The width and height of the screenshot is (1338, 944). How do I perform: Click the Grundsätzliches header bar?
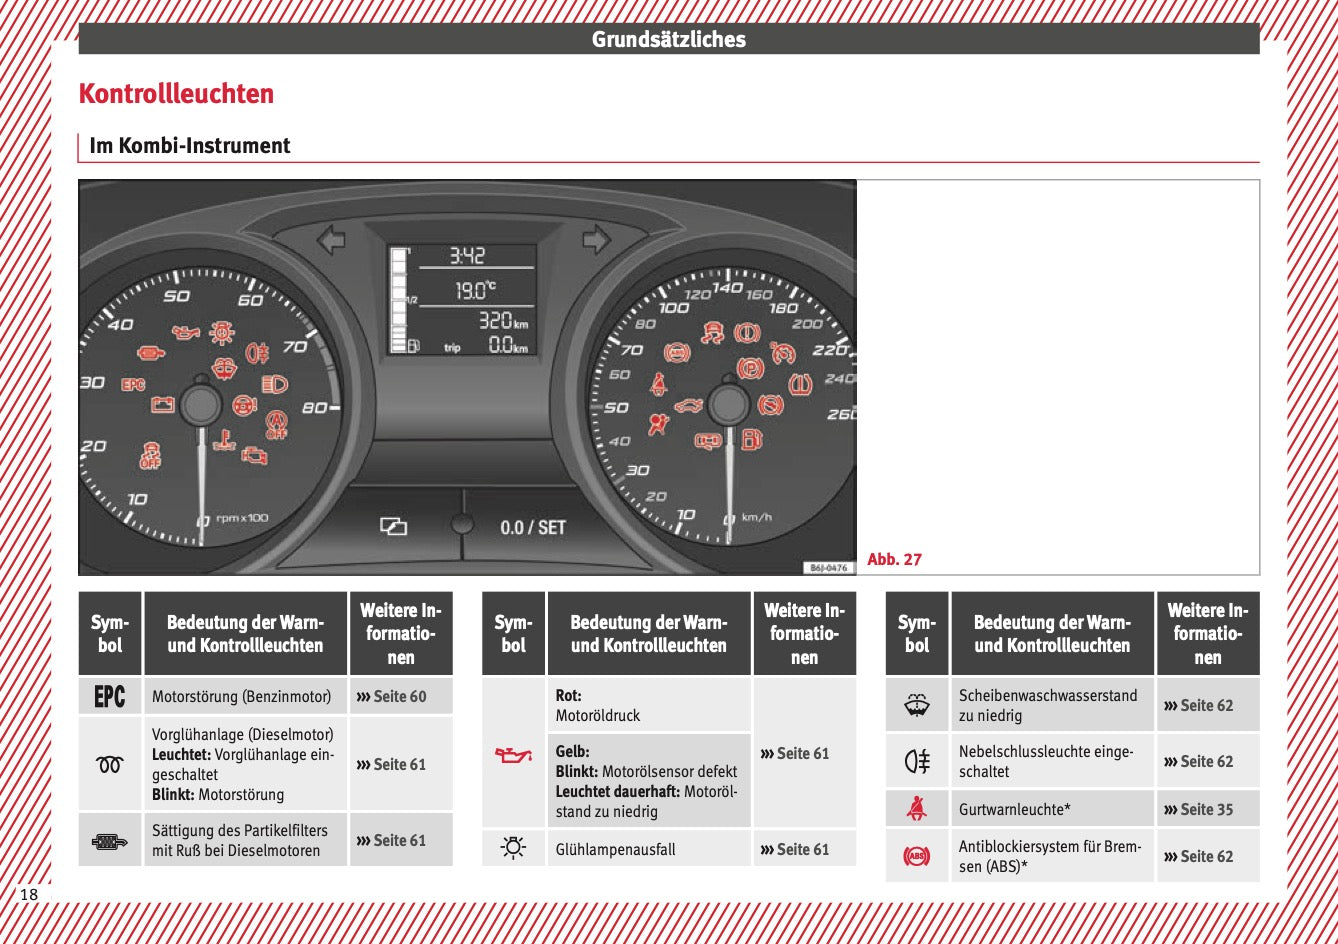pyautogui.click(x=668, y=39)
